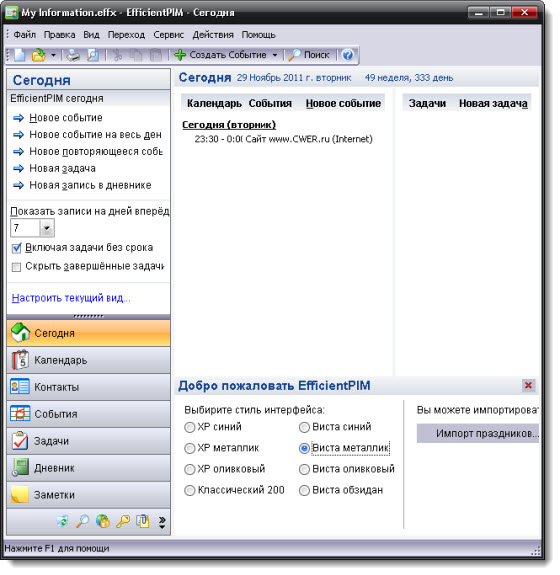Viewport: 560px width, 575px height.
Task: Close the Добро пожаловать welcome panel
Action: (528, 385)
